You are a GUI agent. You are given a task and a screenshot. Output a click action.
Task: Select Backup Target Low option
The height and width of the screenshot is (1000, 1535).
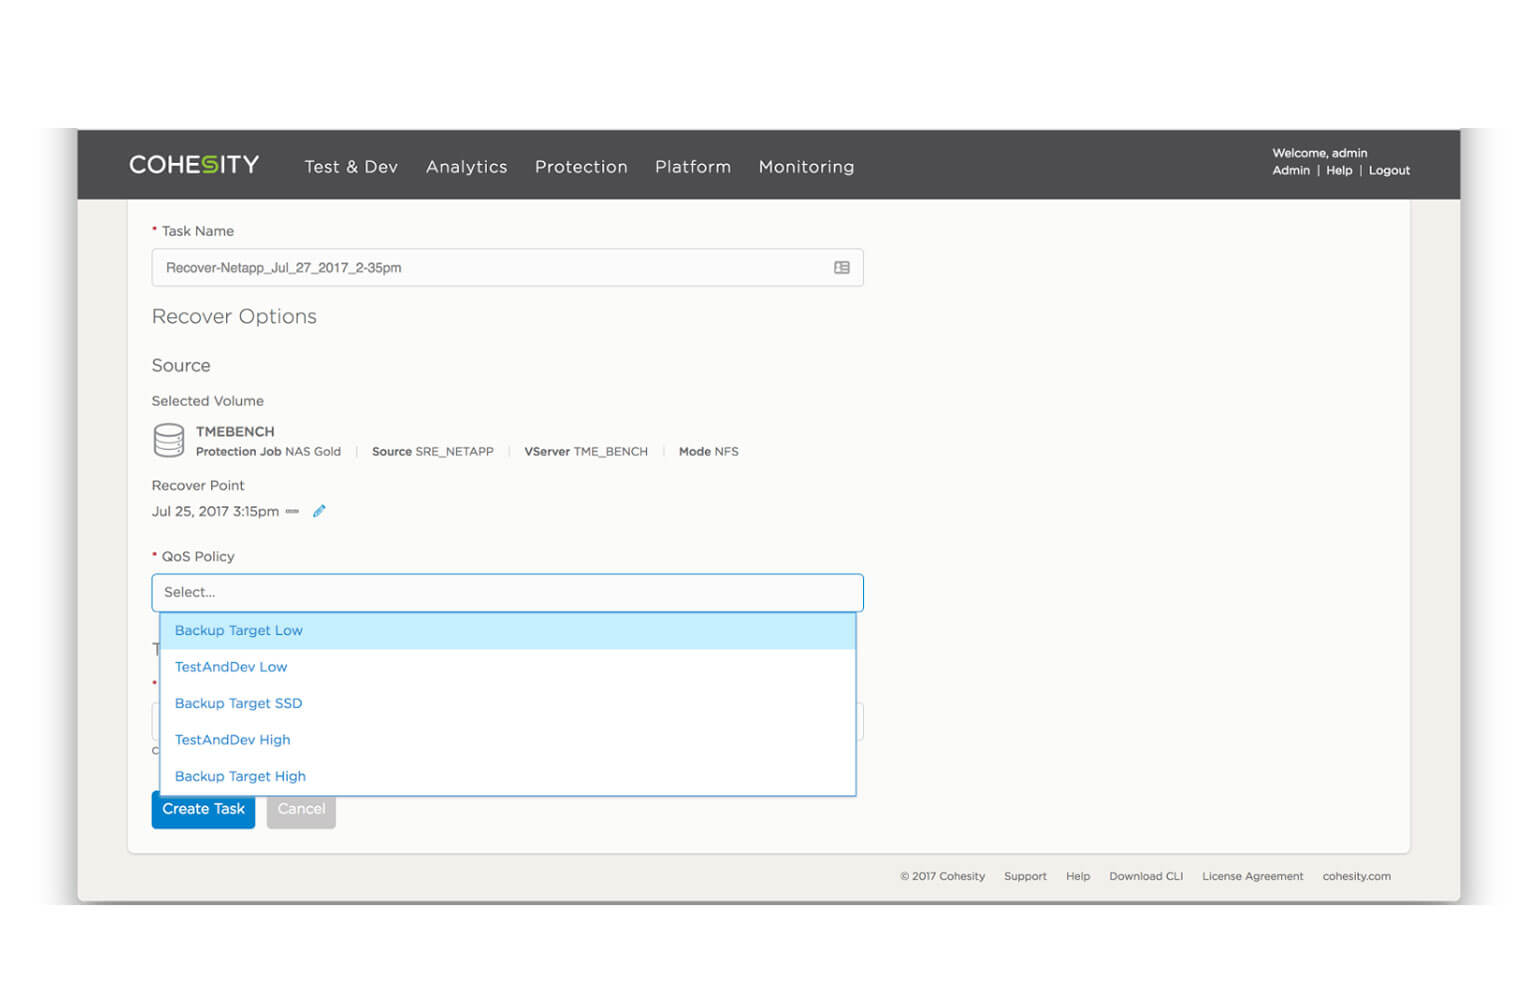click(x=239, y=631)
